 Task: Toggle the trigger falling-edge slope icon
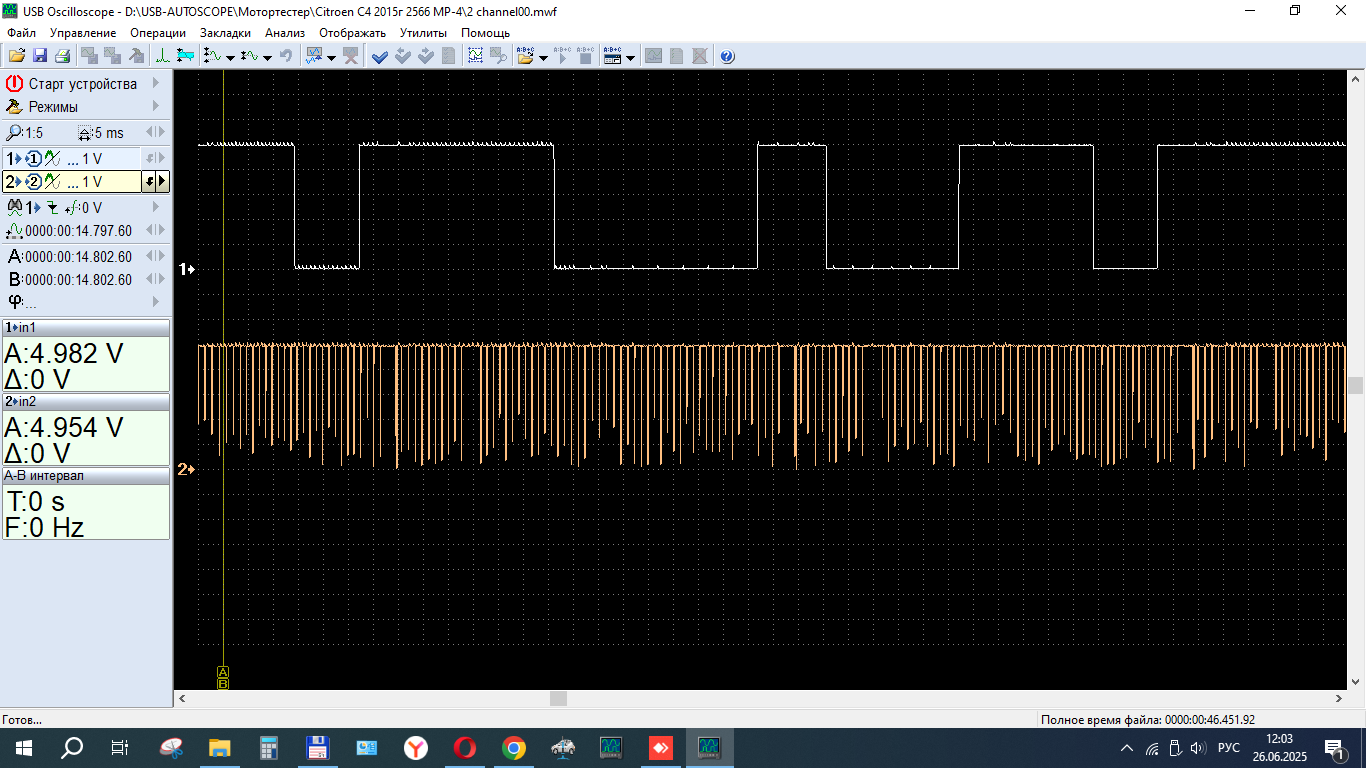pos(53,208)
